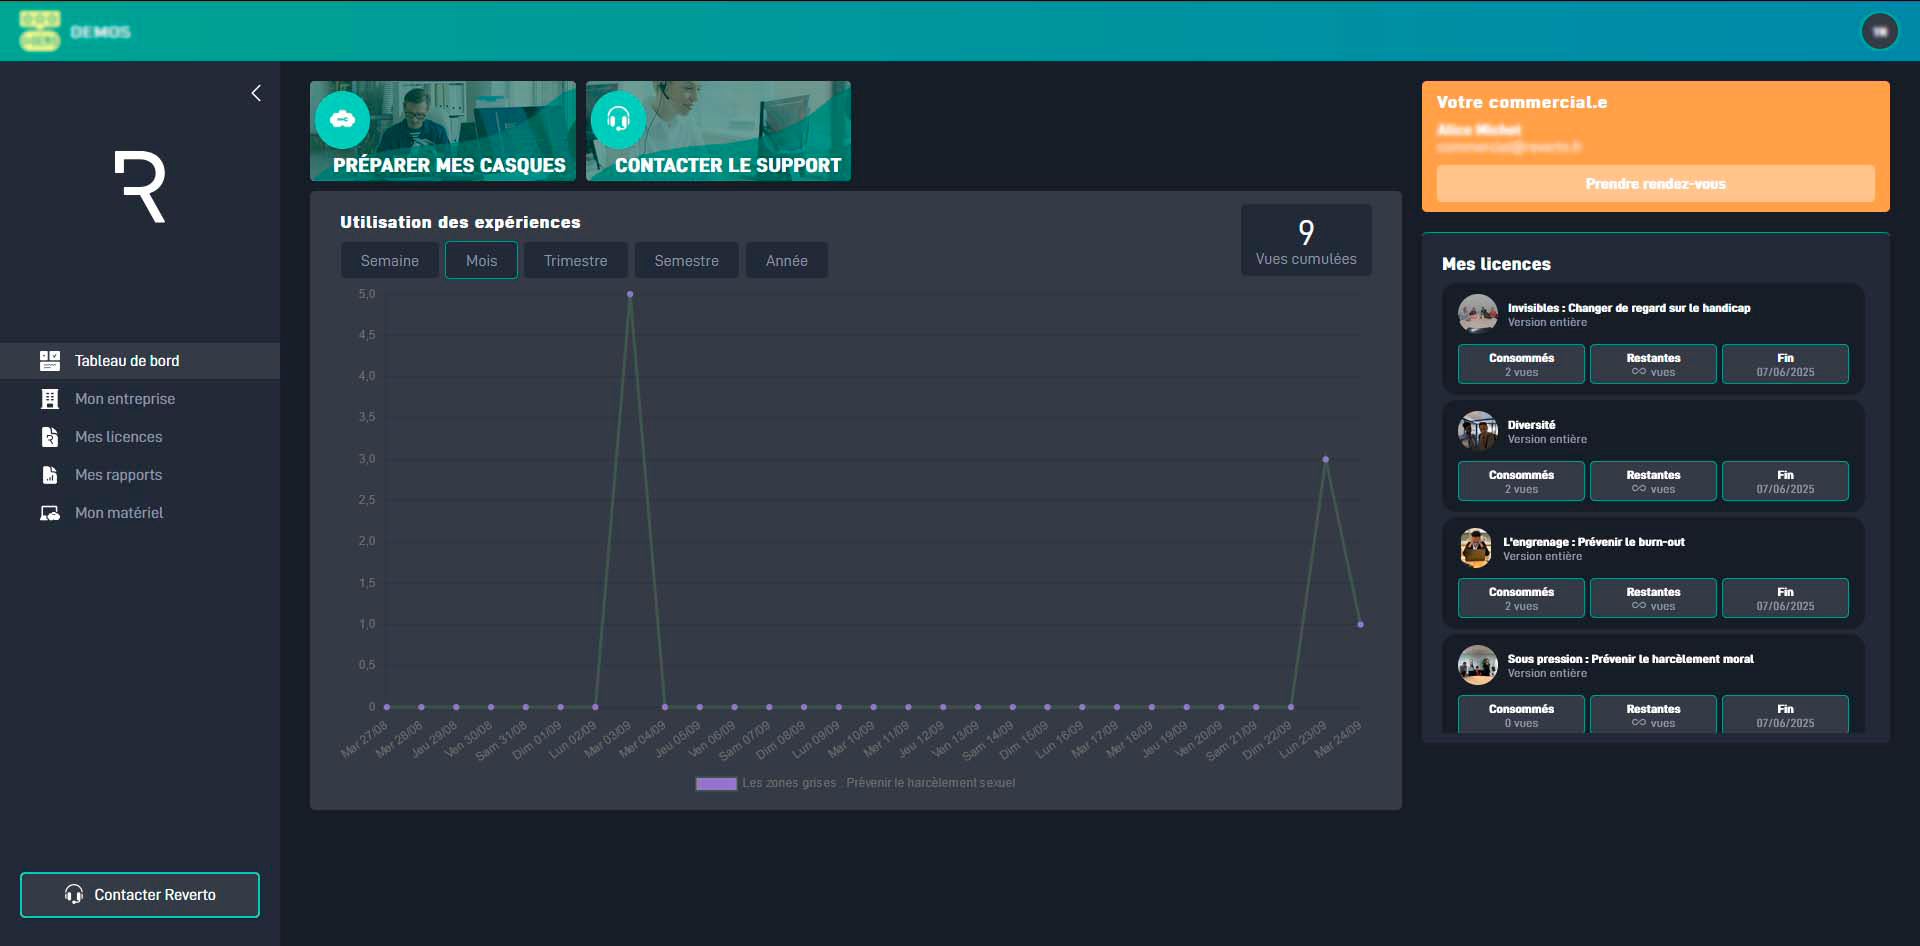This screenshot has width=1920, height=946.
Task: Click the Contacter Reverto button
Action: (x=139, y=895)
